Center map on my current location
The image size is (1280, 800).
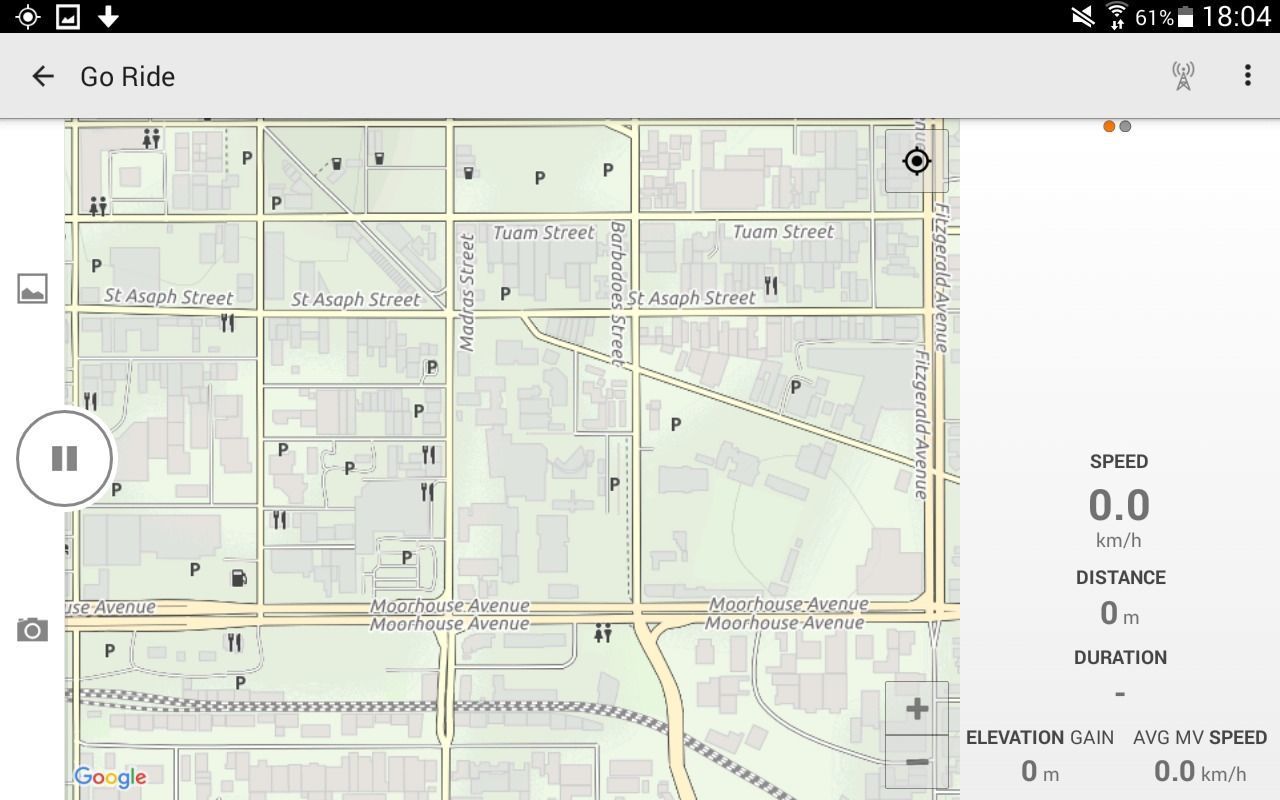[x=916, y=161]
